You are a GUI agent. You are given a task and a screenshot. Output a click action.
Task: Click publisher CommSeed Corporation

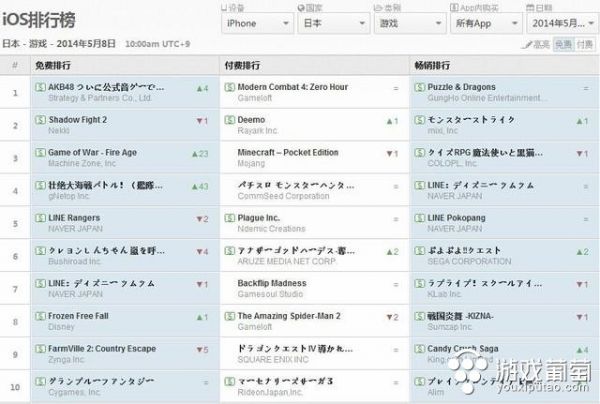coord(283,196)
